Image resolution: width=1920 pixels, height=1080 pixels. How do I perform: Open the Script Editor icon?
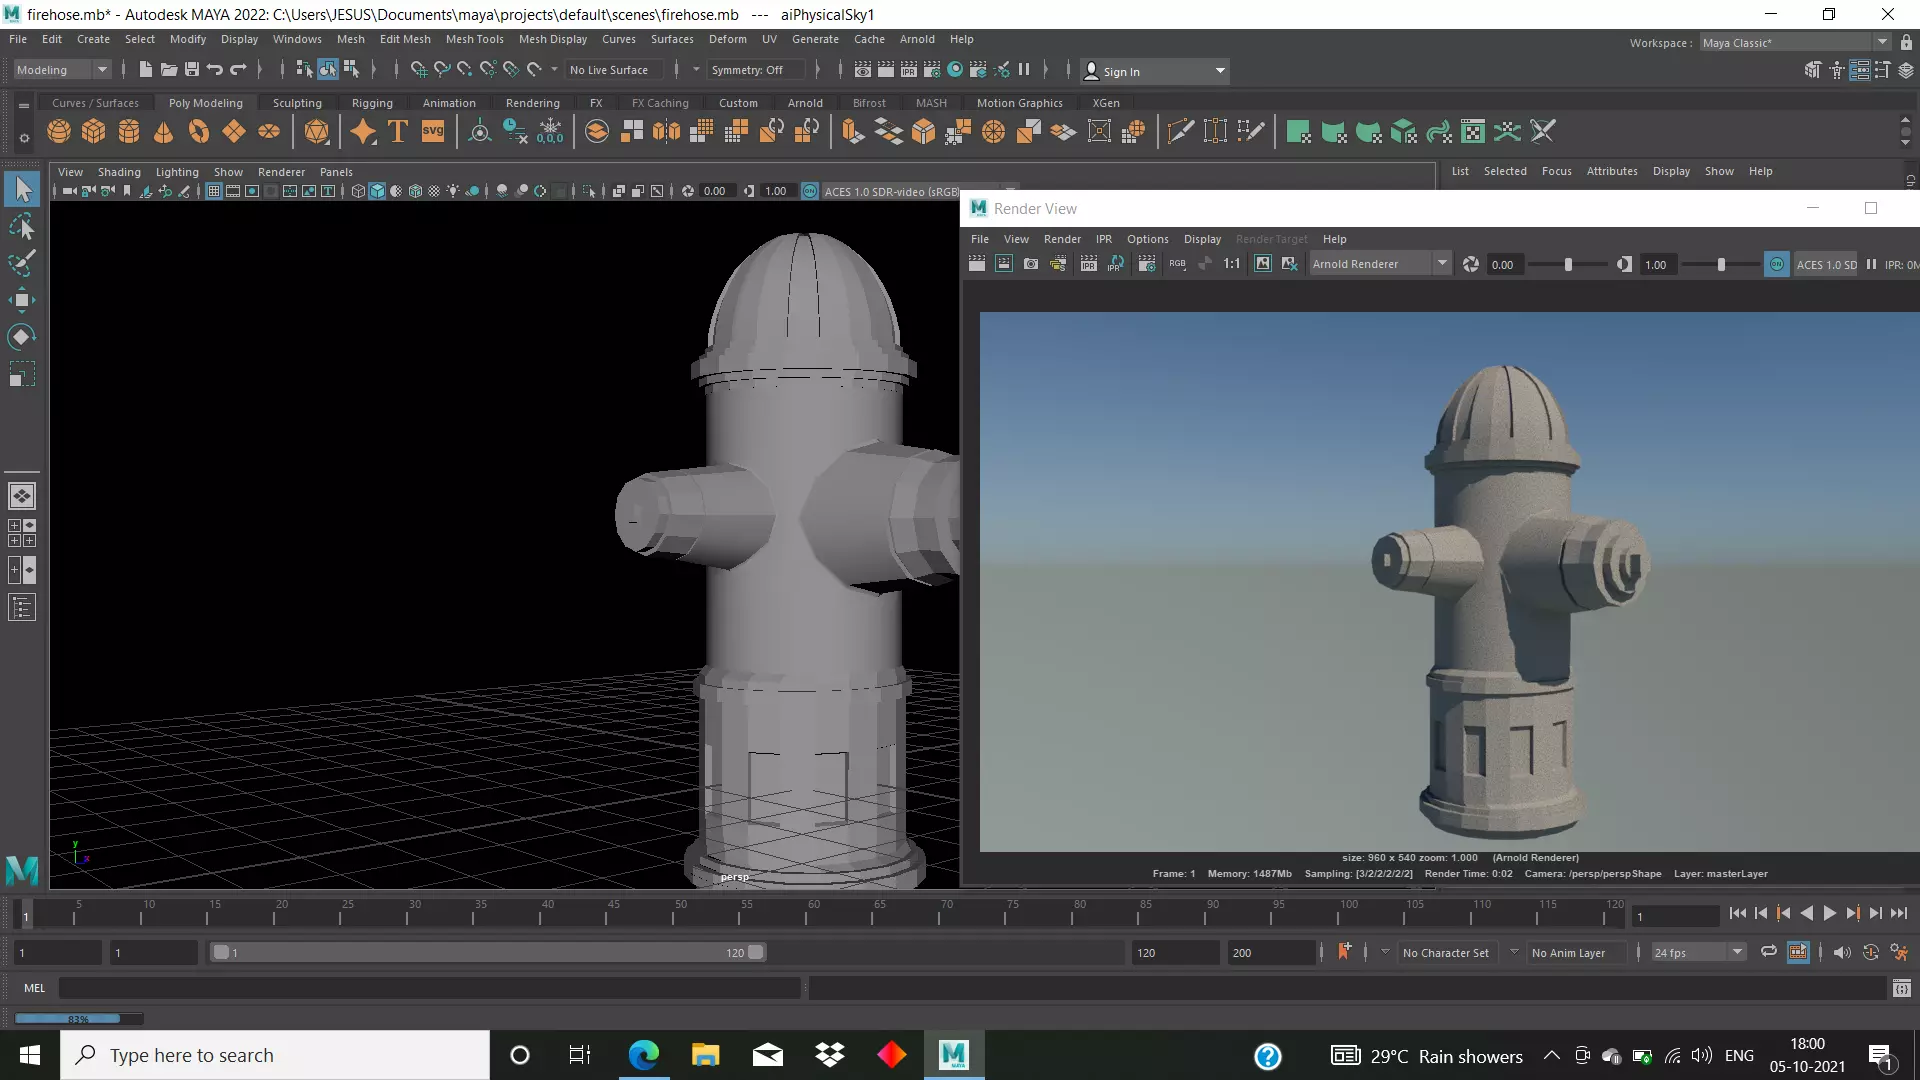[x=1902, y=989]
